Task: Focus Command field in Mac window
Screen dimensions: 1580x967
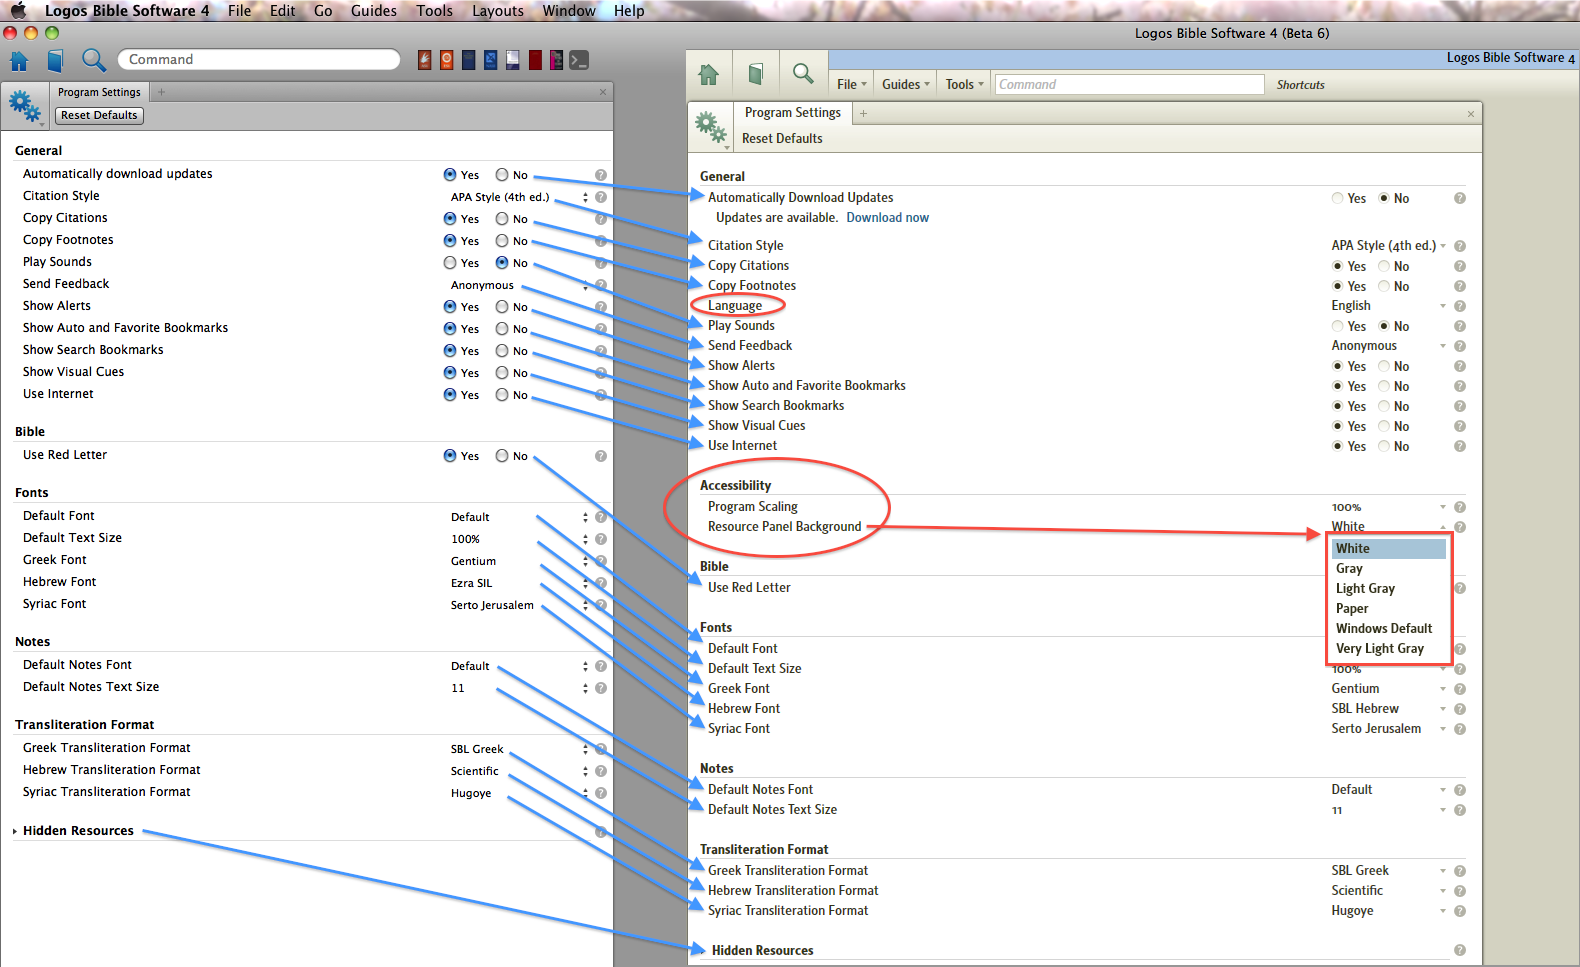Action: pyautogui.click(x=259, y=60)
